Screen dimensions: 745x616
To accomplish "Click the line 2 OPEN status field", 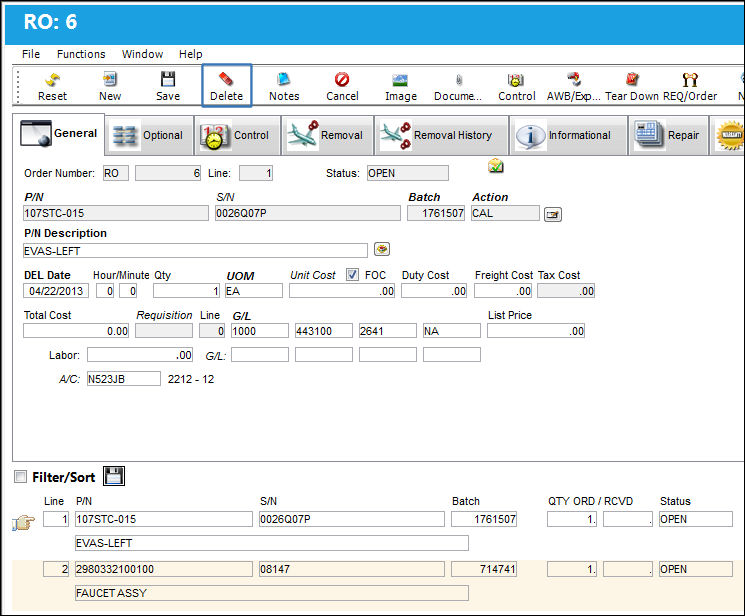I will point(696,569).
